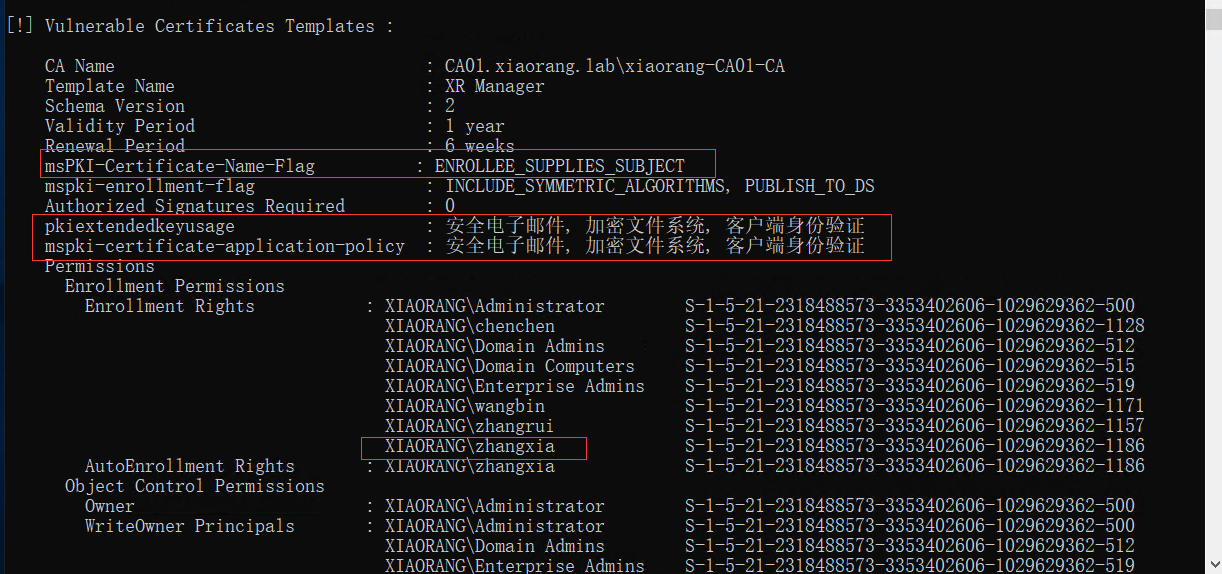The height and width of the screenshot is (574, 1222).
Task: Click the red-boxed XIAORANG\zhangxia entry
Action: pos(469,446)
